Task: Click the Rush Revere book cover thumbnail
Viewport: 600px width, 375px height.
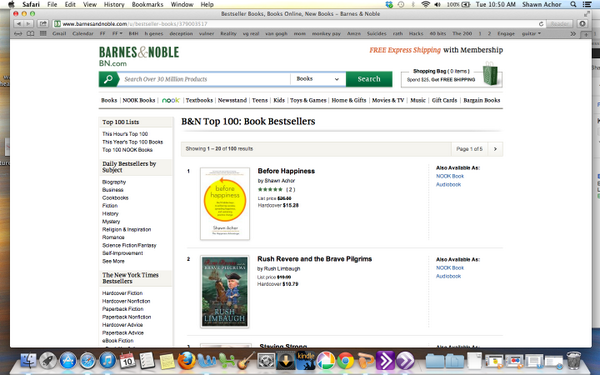Action: (x=225, y=292)
